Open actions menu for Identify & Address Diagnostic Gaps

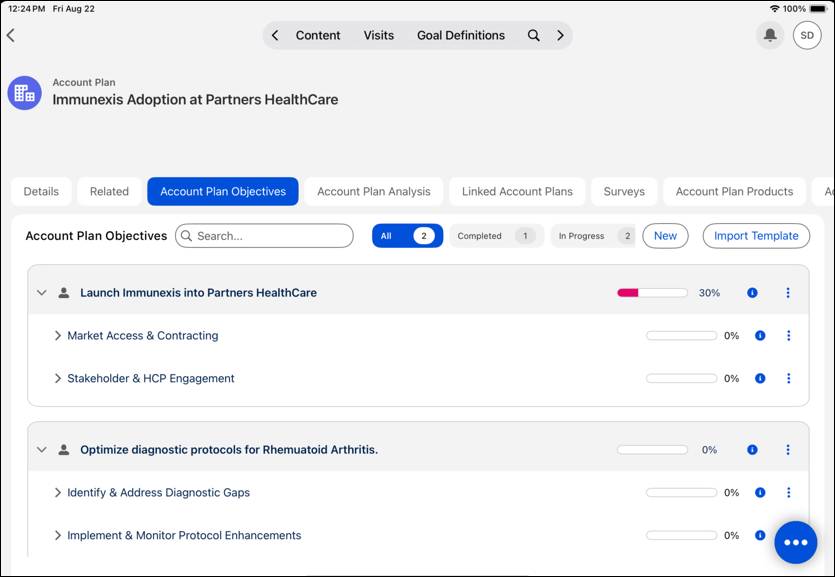(x=788, y=492)
